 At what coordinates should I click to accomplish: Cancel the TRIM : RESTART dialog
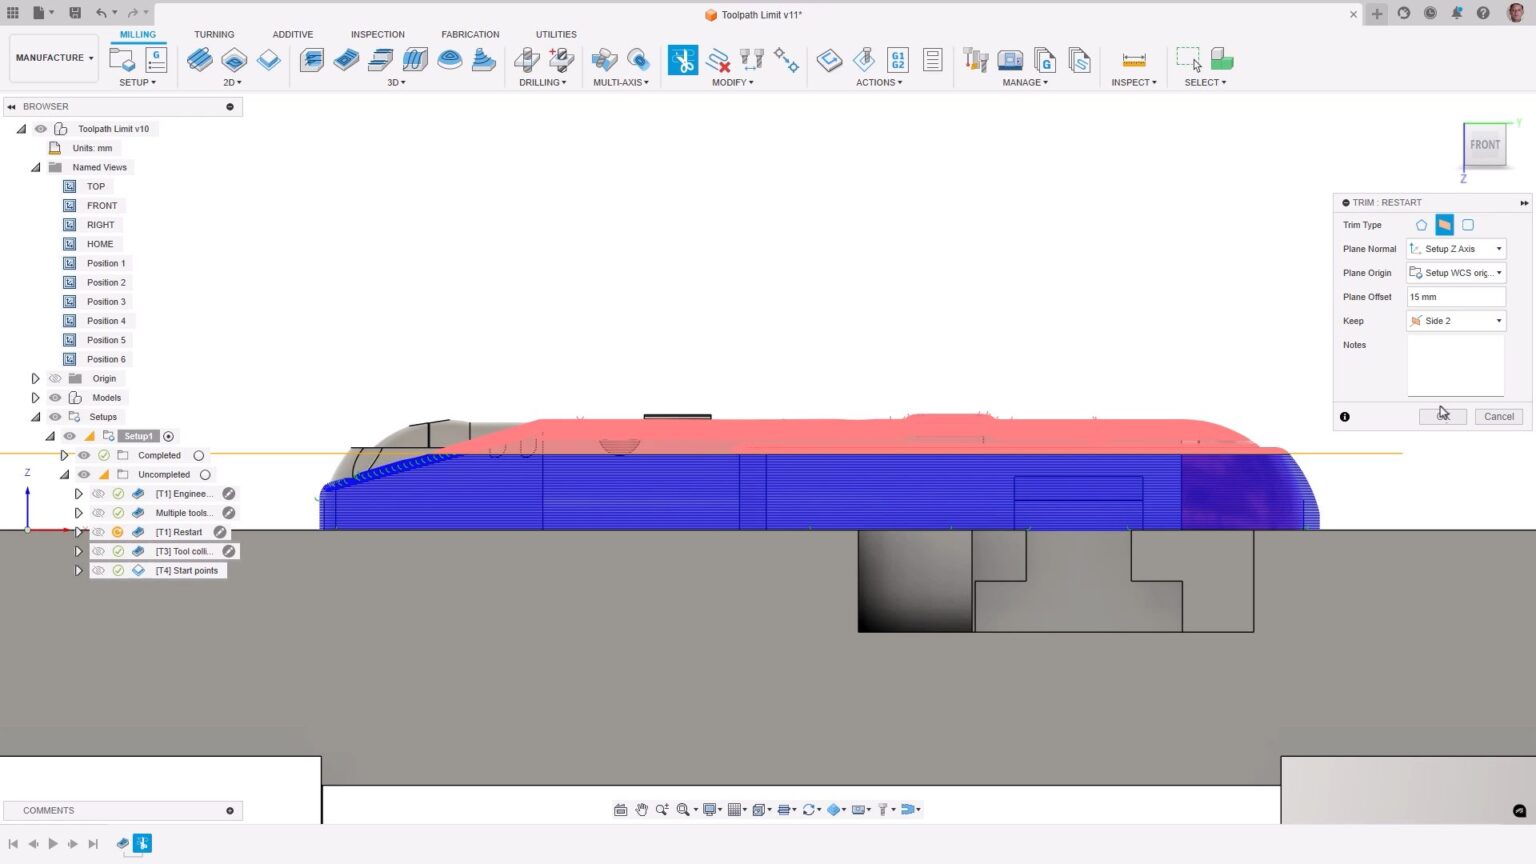(x=1498, y=416)
